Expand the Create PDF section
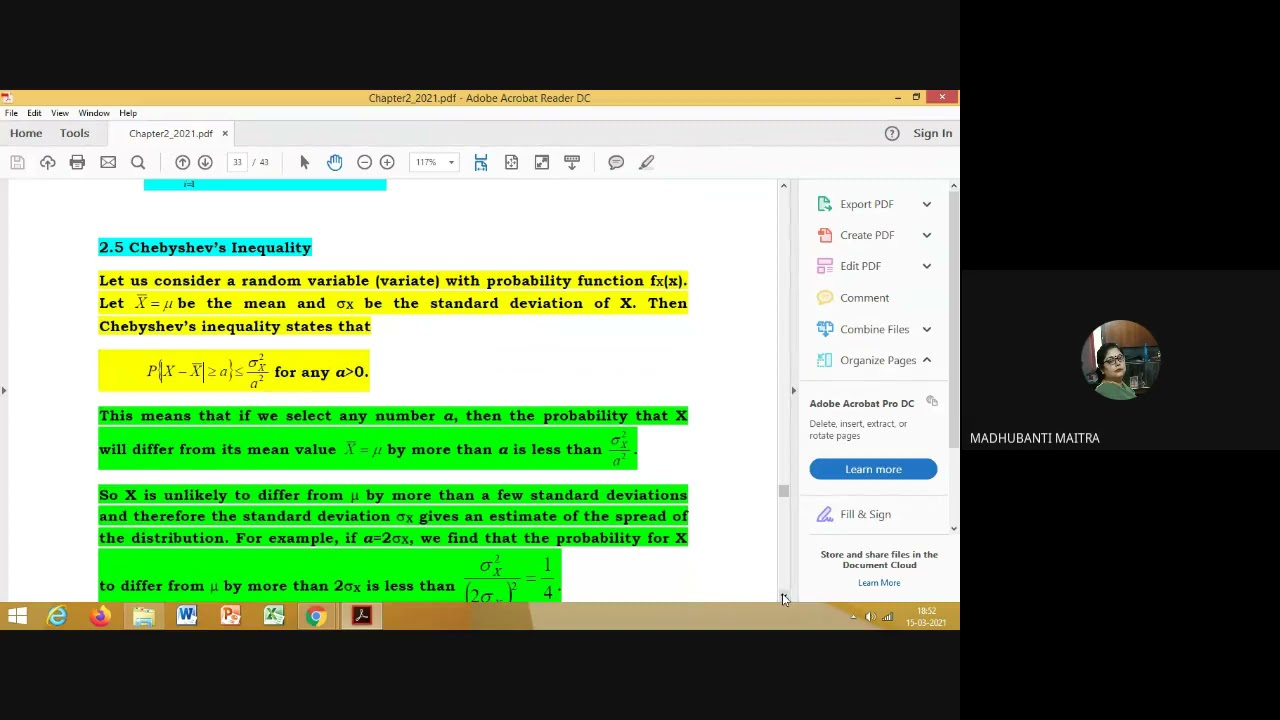The height and width of the screenshot is (720, 1280). click(x=926, y=235)
